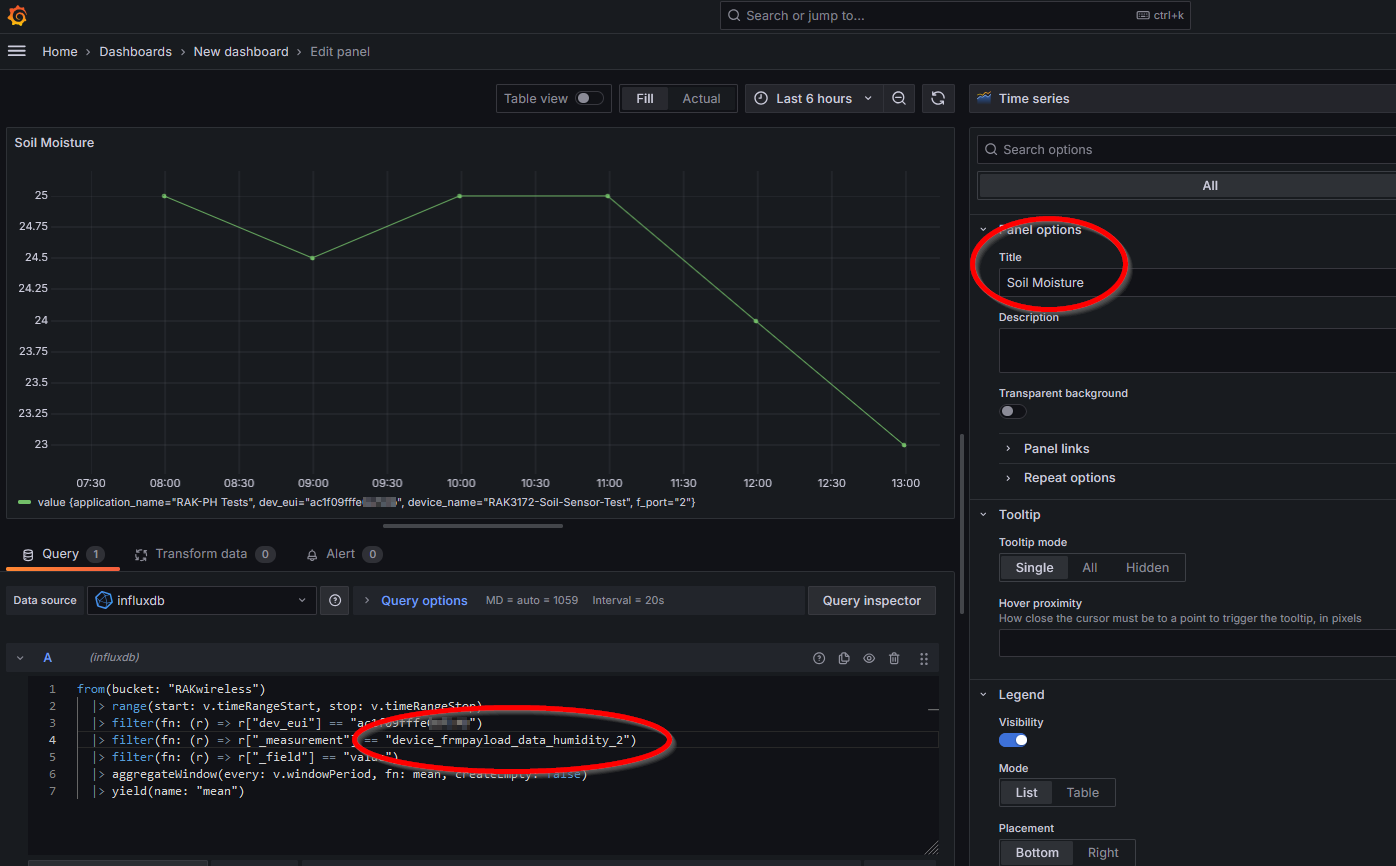
Task: Zoom out the time range
Action: point(899,98)
